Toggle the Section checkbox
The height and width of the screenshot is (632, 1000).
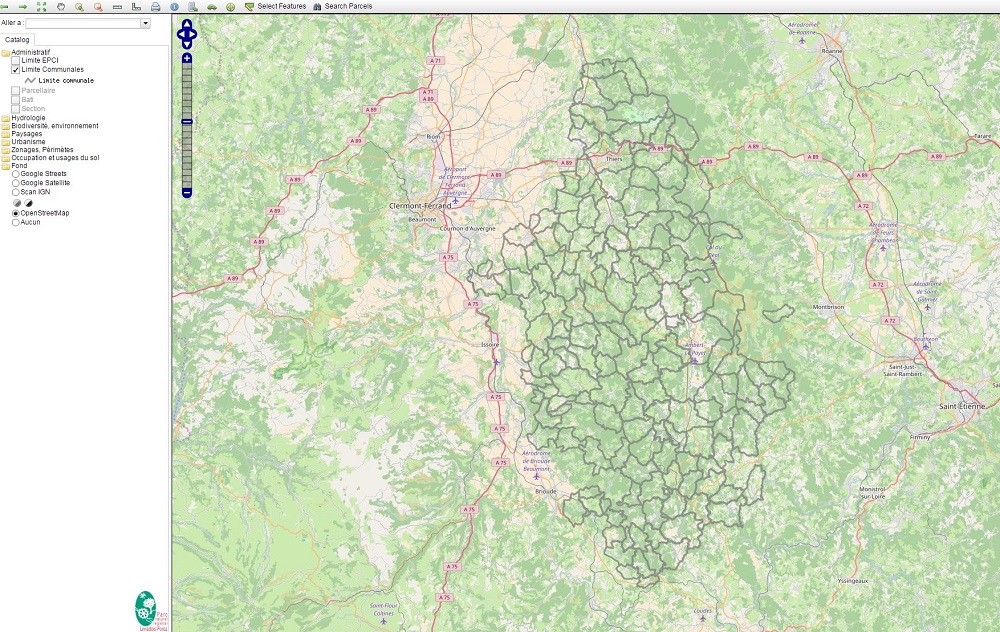16,108
